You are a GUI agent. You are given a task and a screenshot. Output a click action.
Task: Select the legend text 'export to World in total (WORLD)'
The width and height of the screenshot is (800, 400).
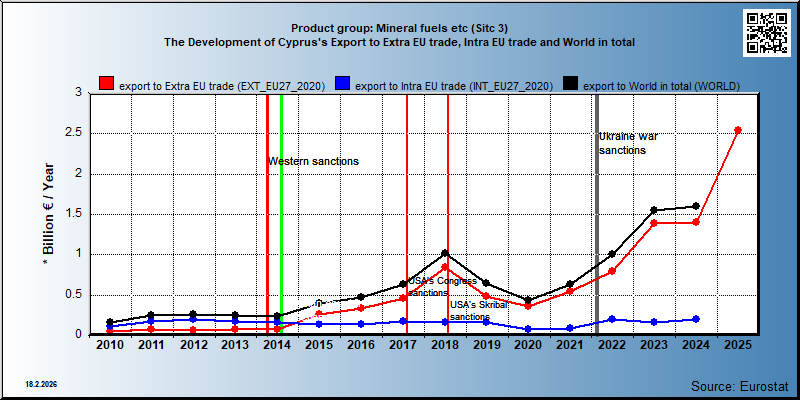point(661,86)
